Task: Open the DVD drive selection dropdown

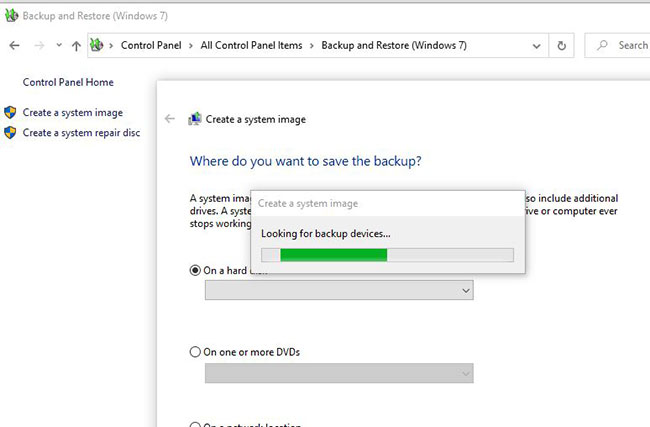Action: point(339,373)
